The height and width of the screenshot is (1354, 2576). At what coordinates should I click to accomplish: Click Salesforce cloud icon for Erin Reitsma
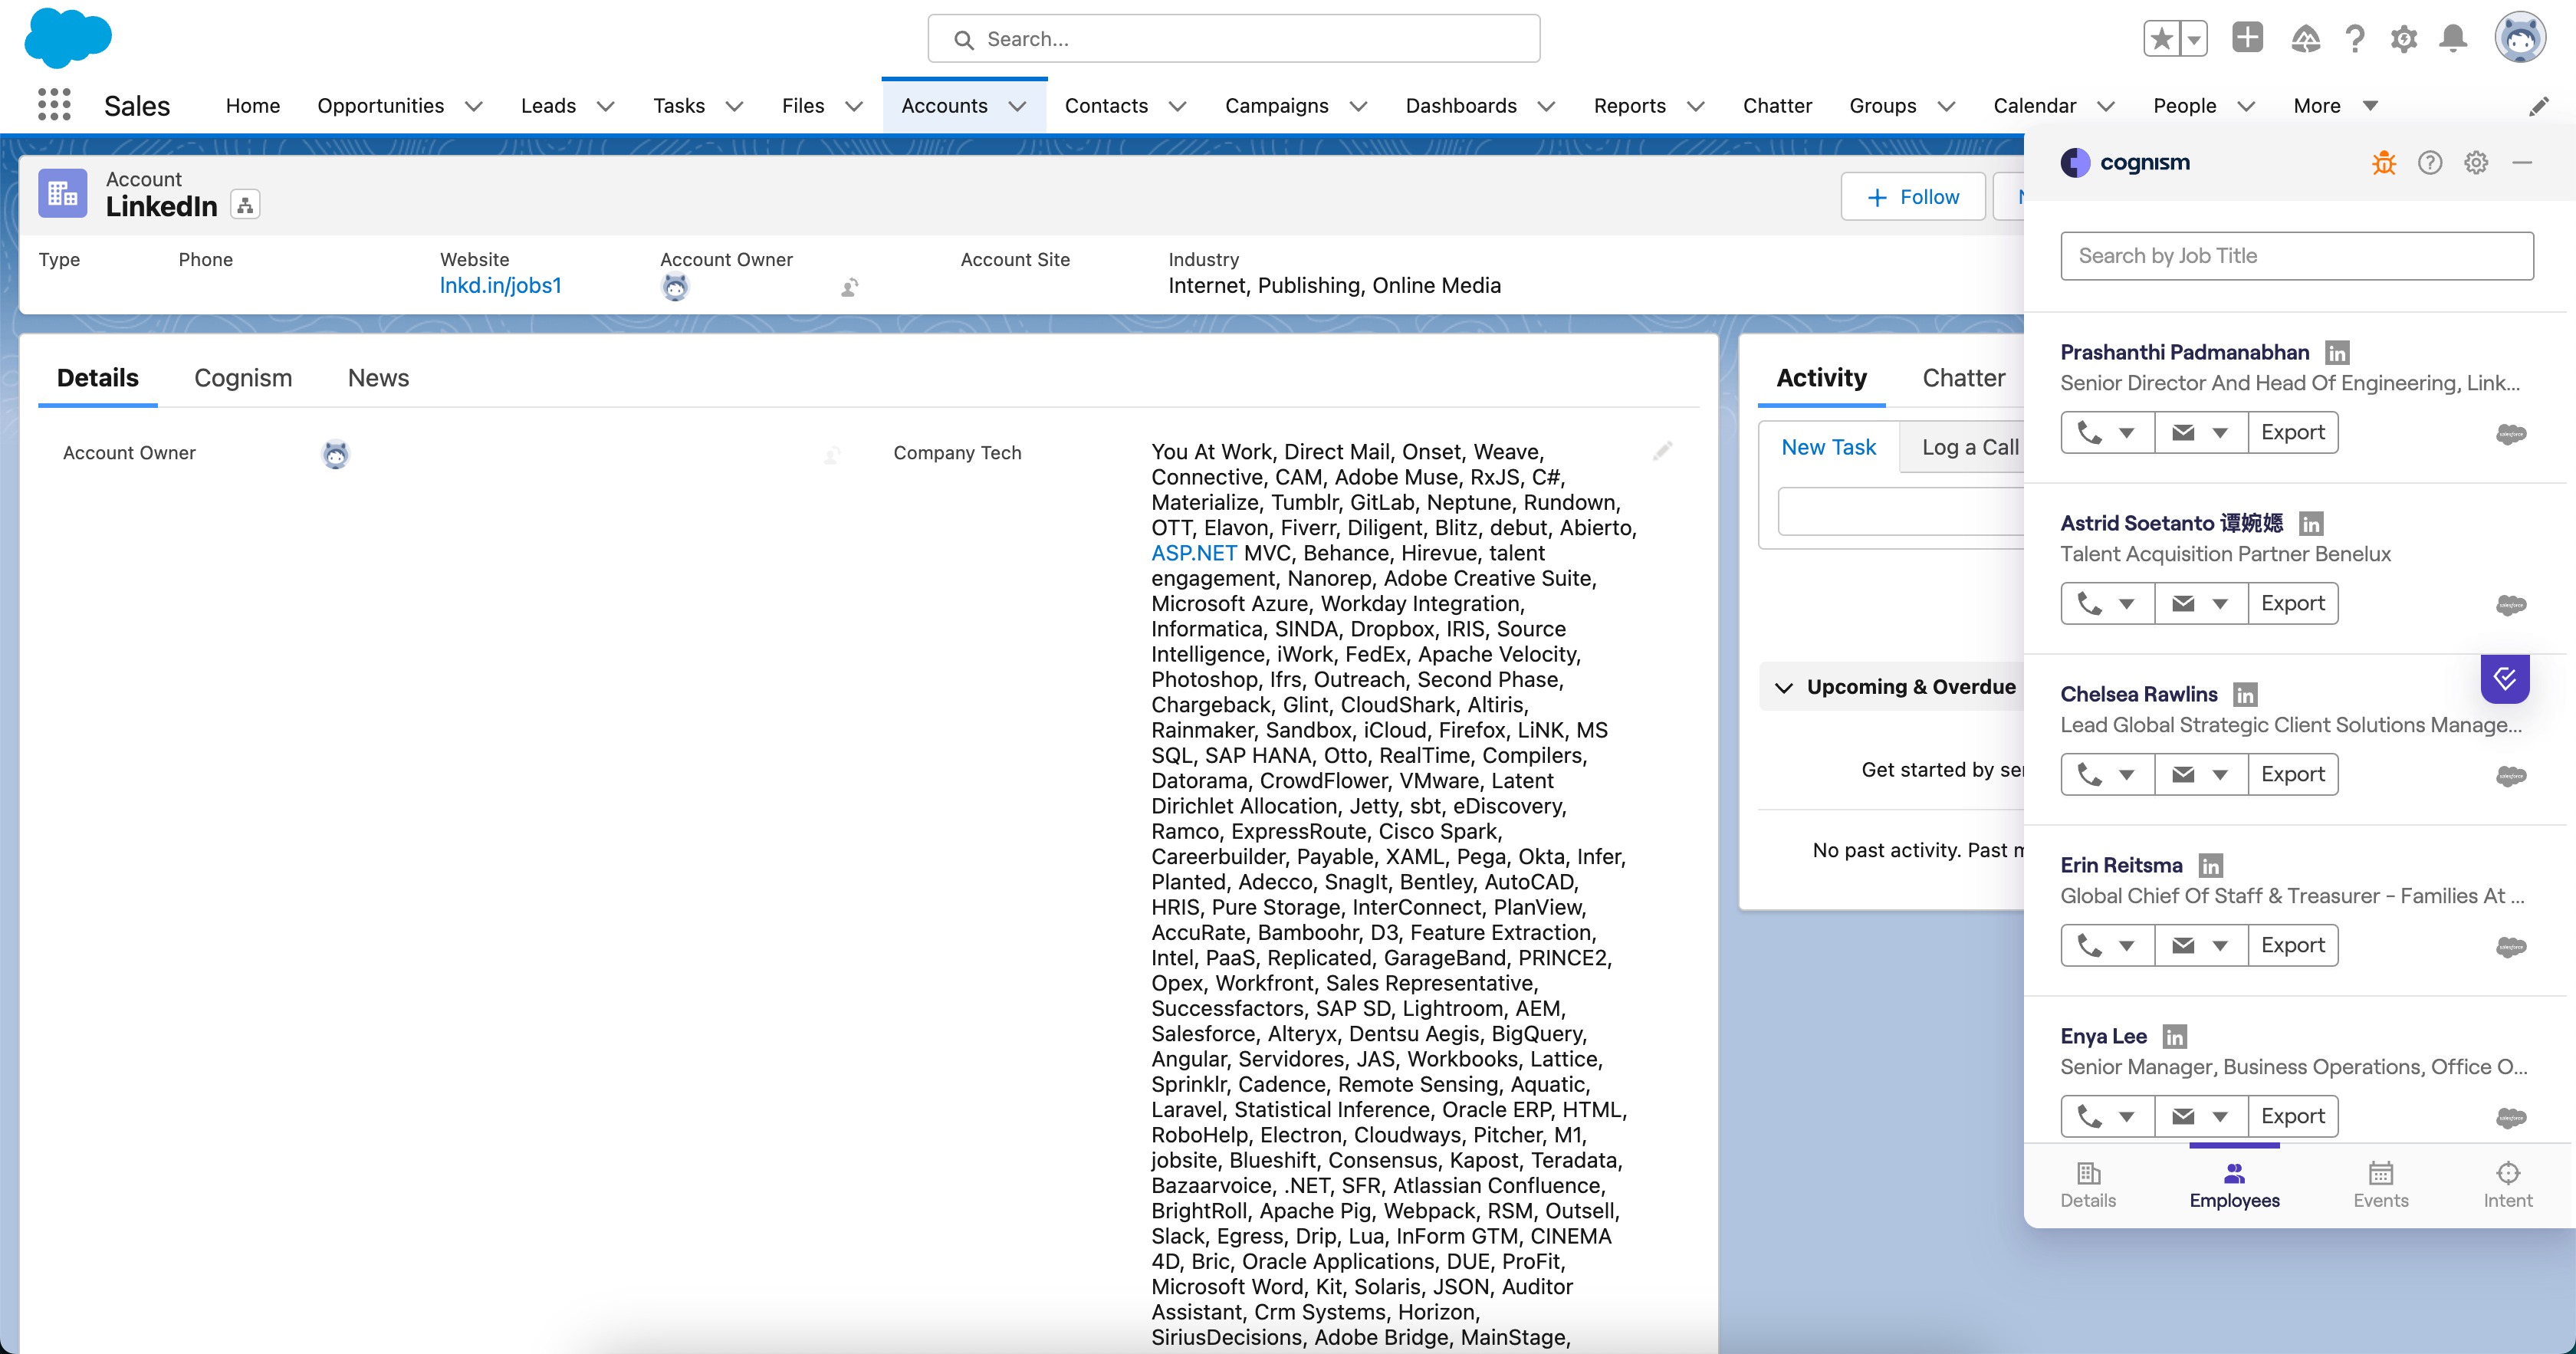(2511, 946)
